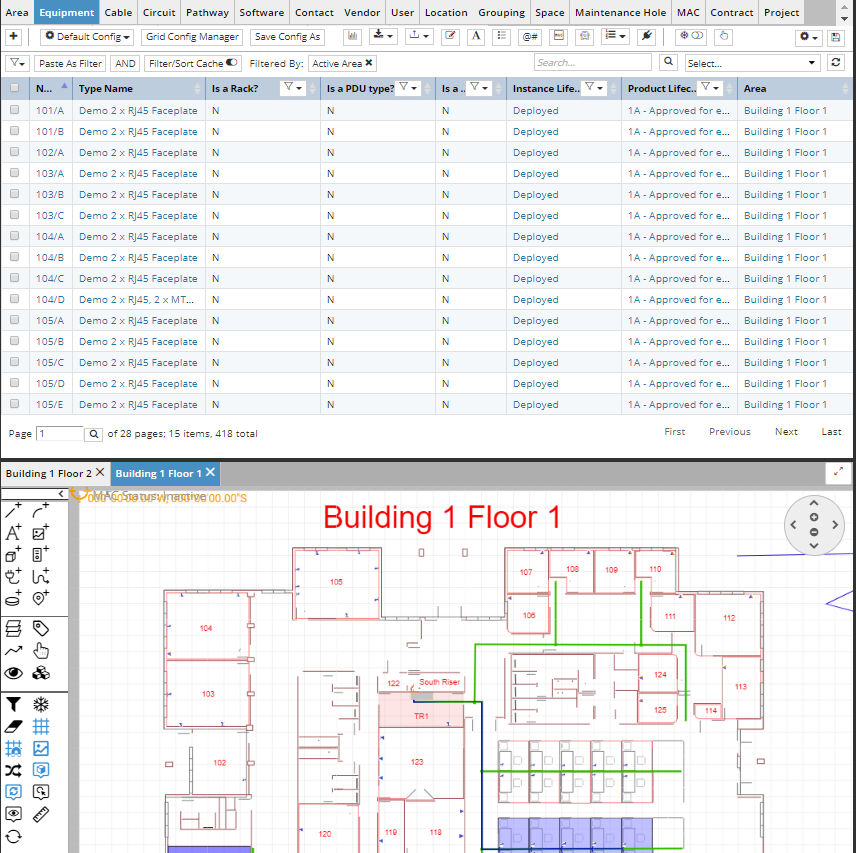Toggle the select-all checkbox in grid header

[x=14, y=87]
